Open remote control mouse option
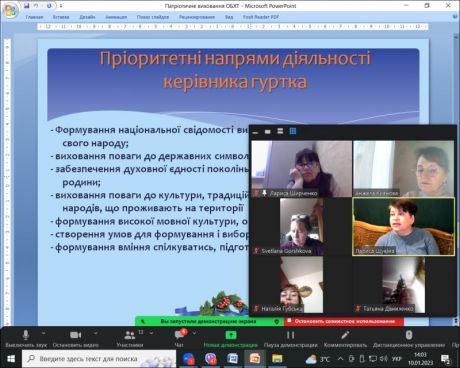Viewport: 460px width, 368px height. pyautogui.click(x=409, y=338)
